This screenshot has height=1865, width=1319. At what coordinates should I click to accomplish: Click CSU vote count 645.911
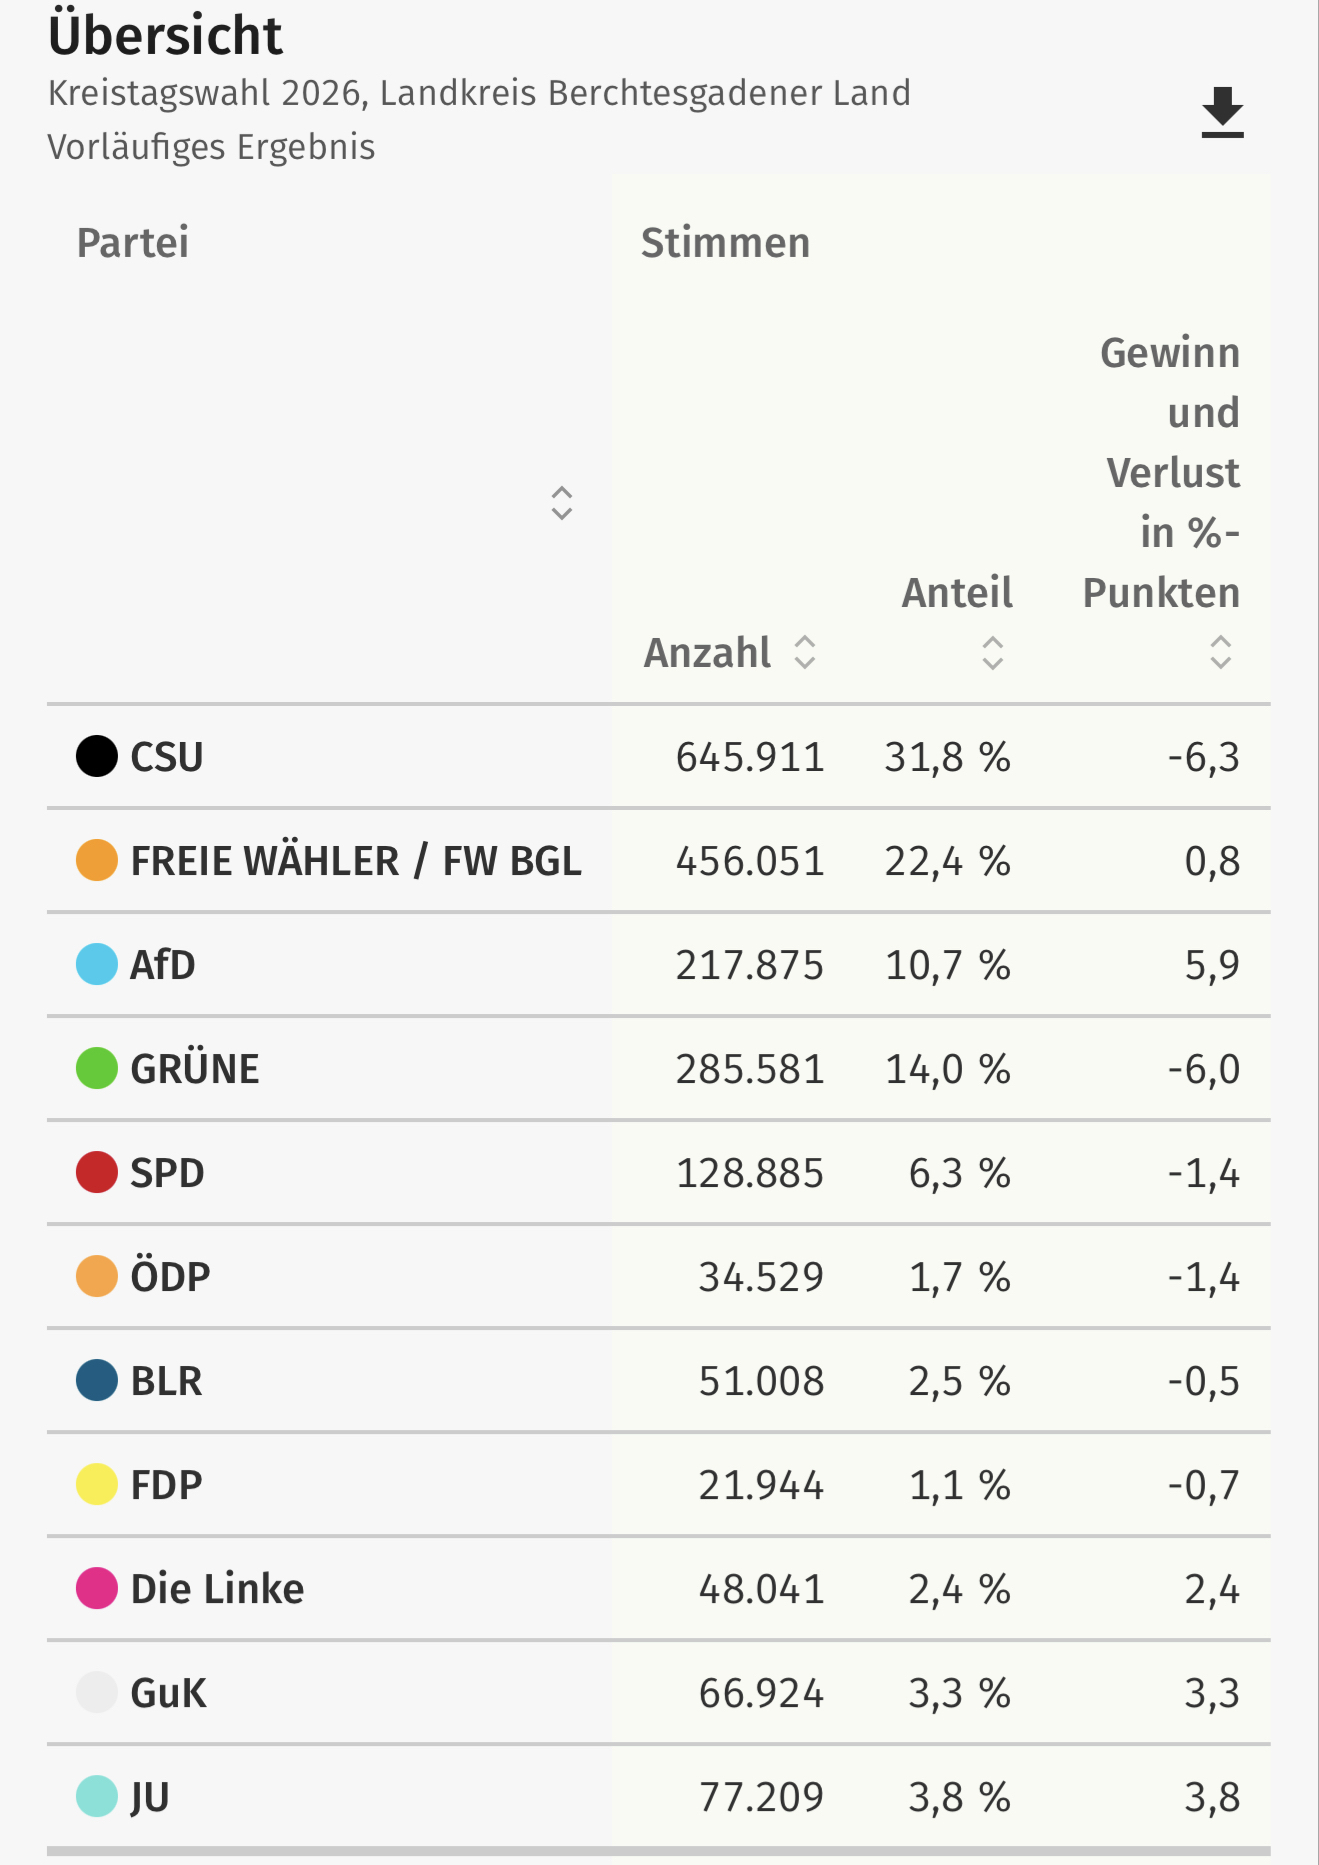pyautogui.click(x=750, y=757)
